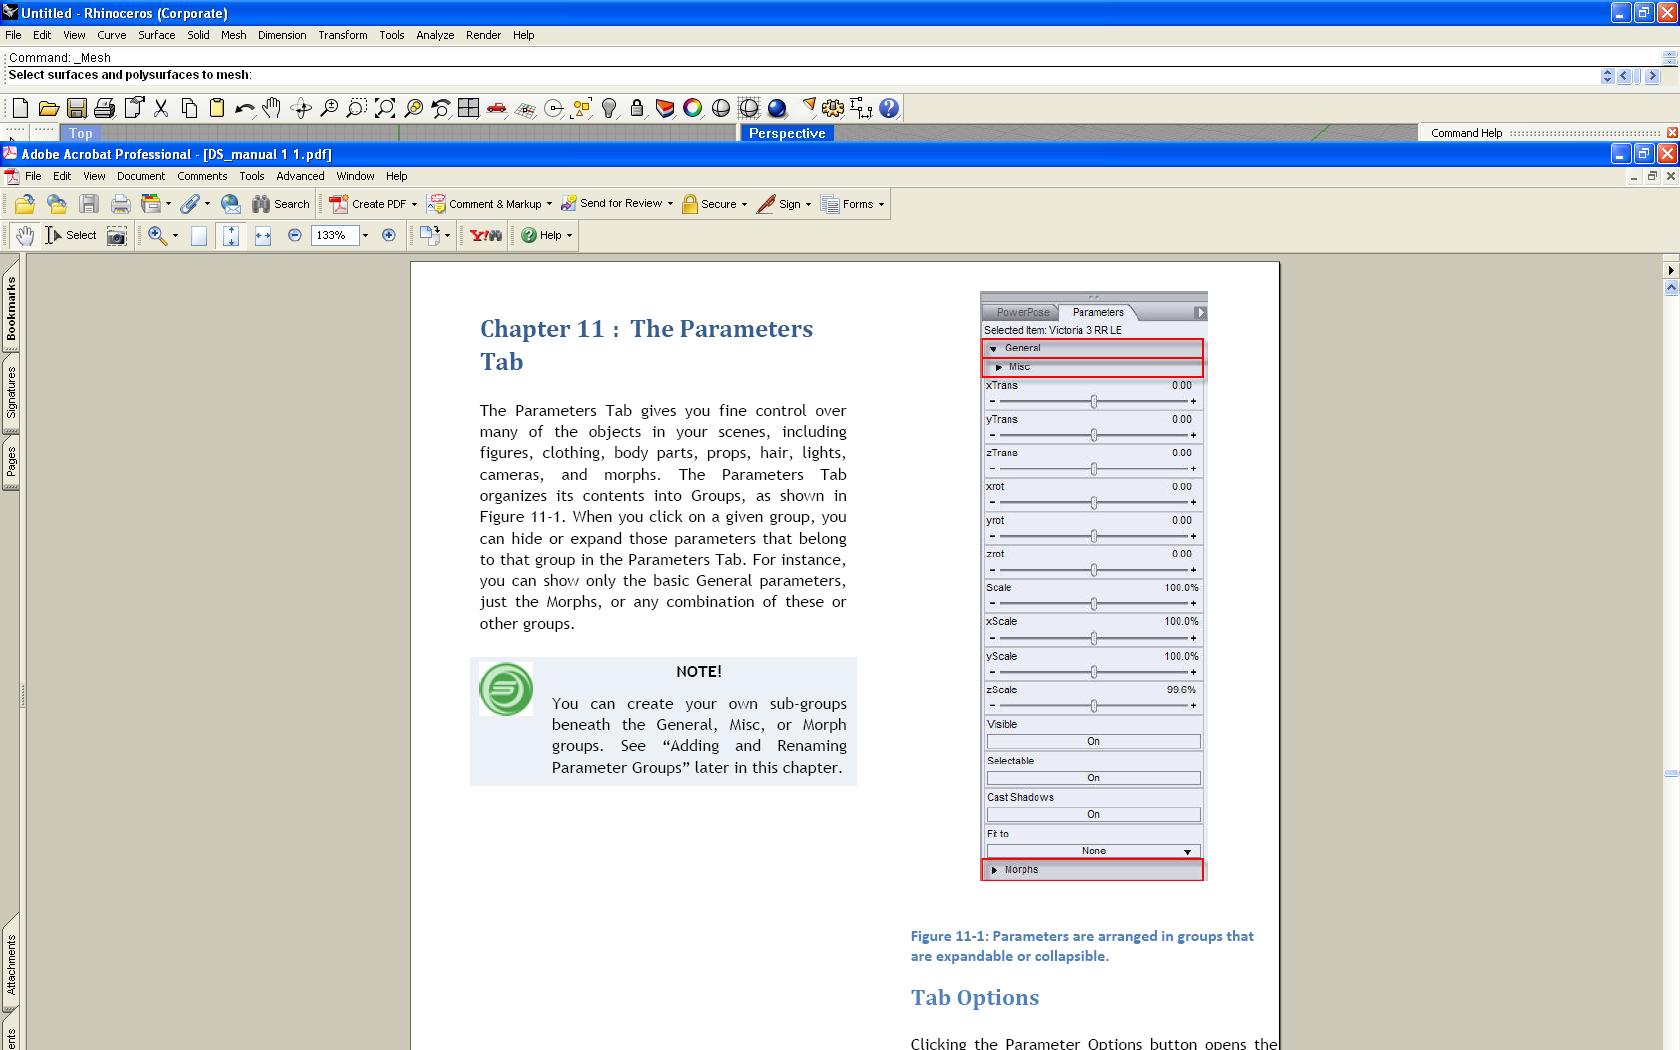
Task: Click the Paste clipboard icon in Rhinoceros
Action: tap(216, 108)
